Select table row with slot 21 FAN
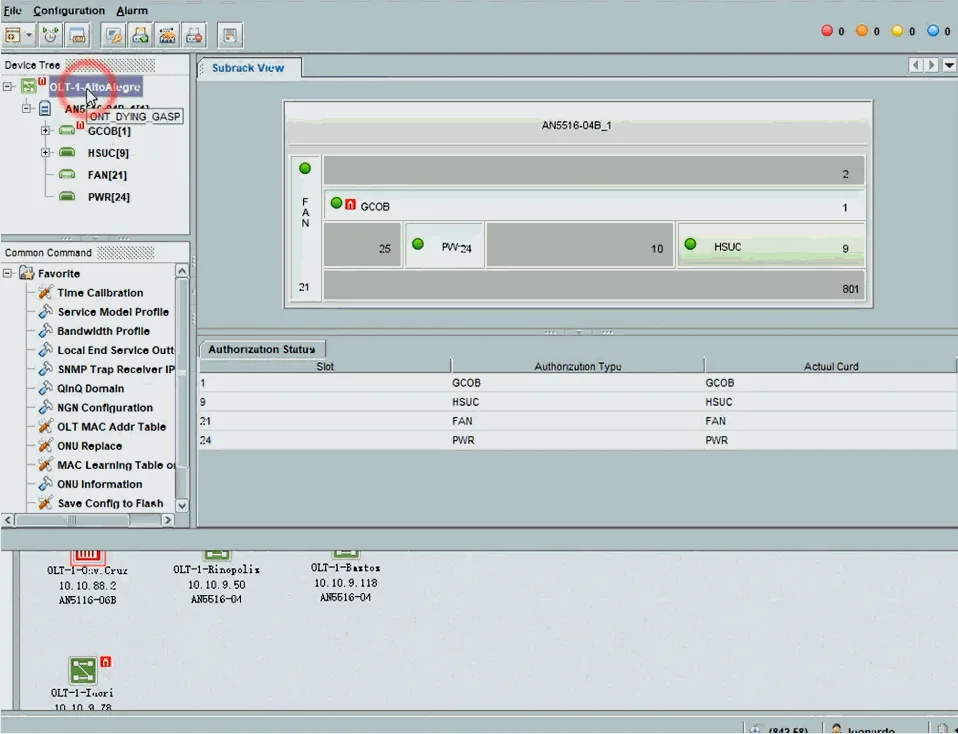 (577, 421)
